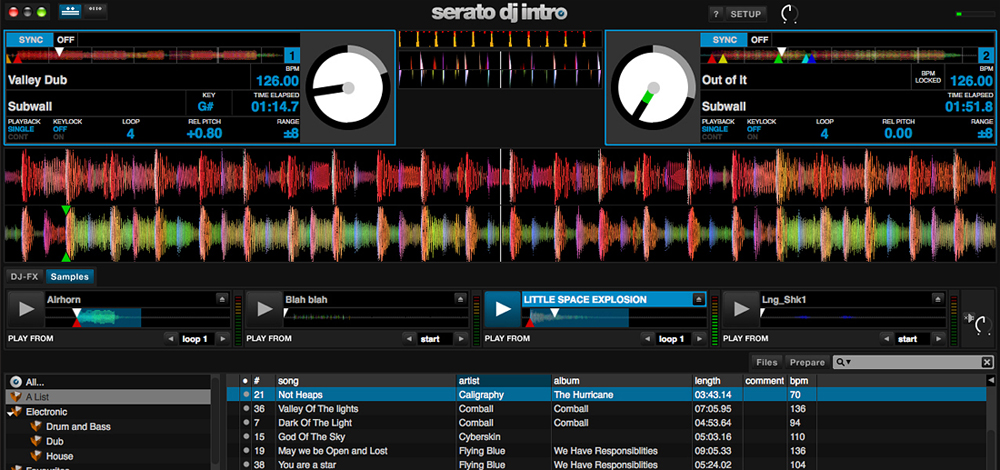The height and width of the screenshot is (470, 1000).
Task: Enable SYNC on deck 1
Action: point(29,40)
